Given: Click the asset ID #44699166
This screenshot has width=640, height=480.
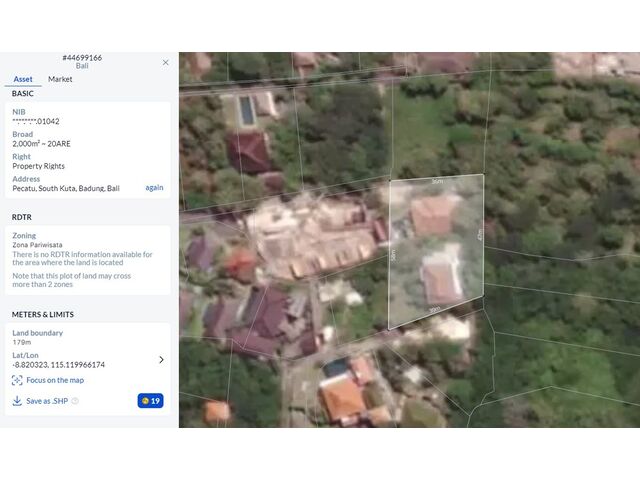Looking at the screenshot, I should (x=82, y=58).
